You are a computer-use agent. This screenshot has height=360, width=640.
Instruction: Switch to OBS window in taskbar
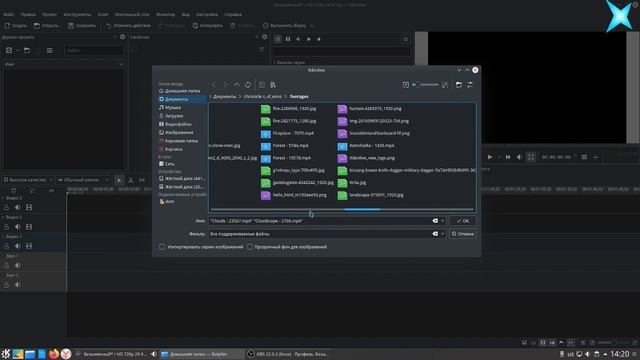click(x=289, y=354)
